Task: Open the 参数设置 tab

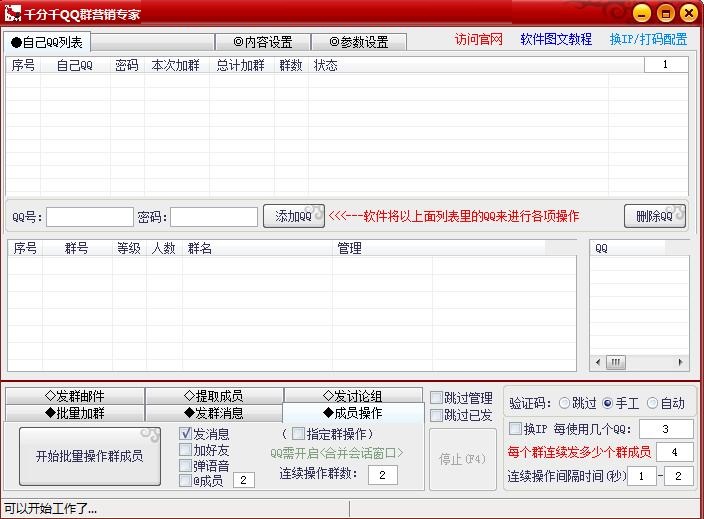Action: (359, 42)
